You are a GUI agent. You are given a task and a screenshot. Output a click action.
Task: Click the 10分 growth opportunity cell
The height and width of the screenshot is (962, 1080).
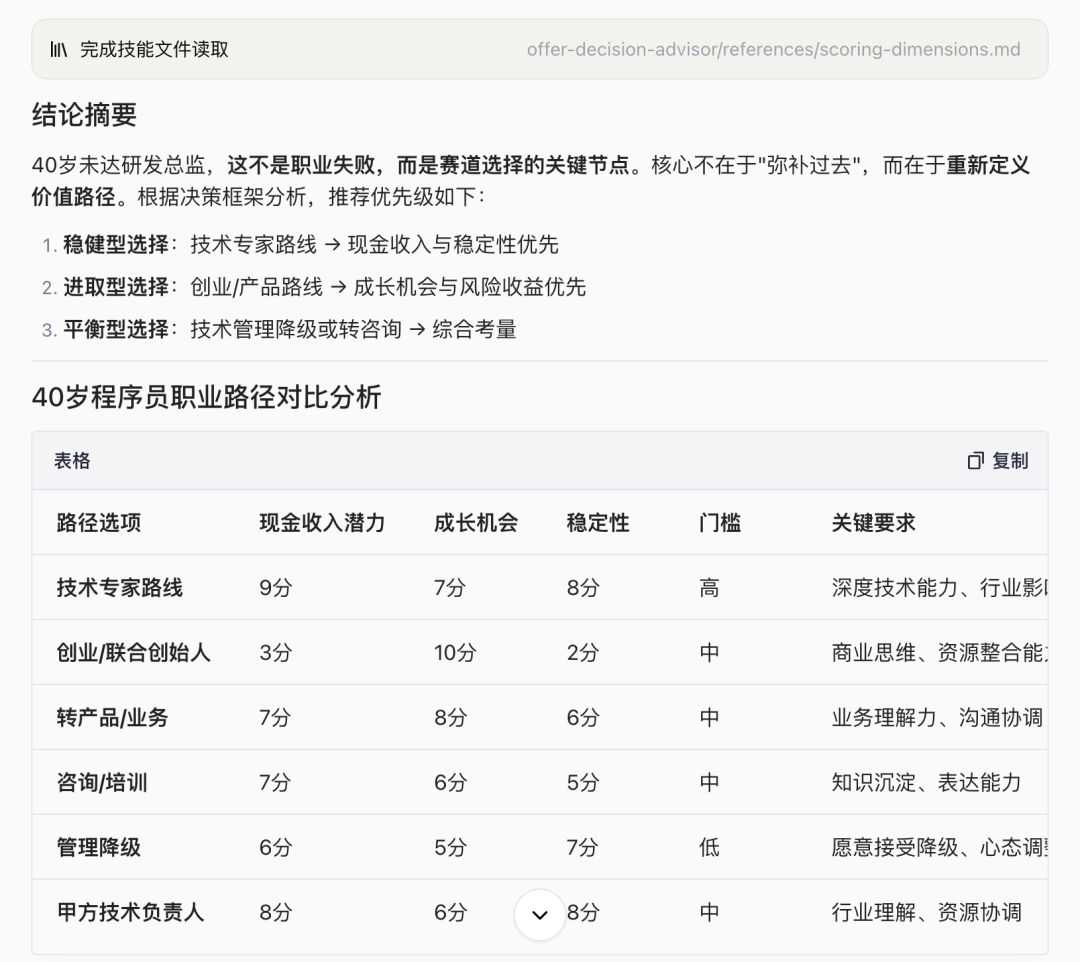(455, 652)
